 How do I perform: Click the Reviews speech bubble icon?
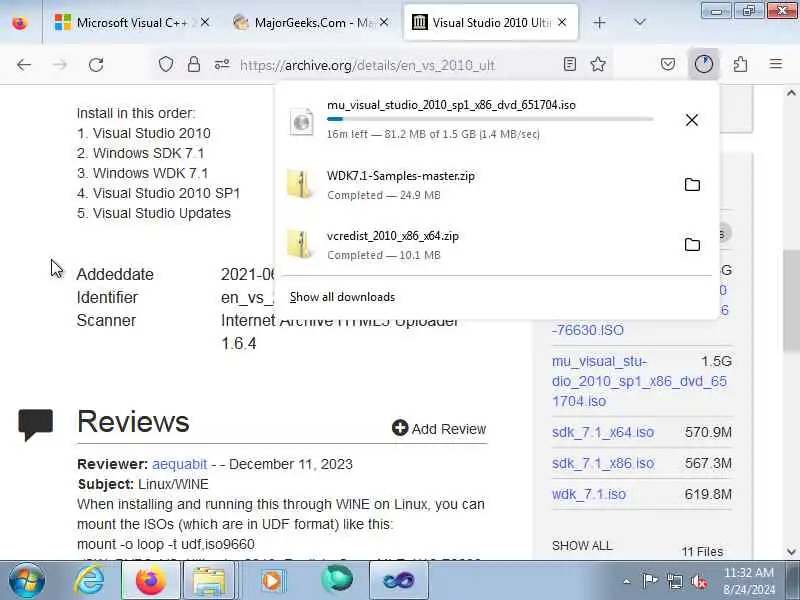(x=36, y=424)
